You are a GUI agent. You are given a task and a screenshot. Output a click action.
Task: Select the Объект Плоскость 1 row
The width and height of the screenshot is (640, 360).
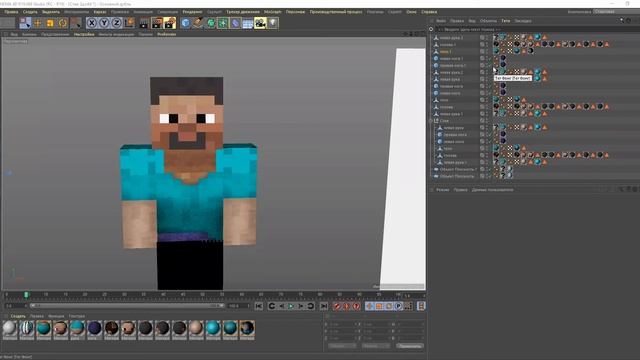tap(458, 169)
